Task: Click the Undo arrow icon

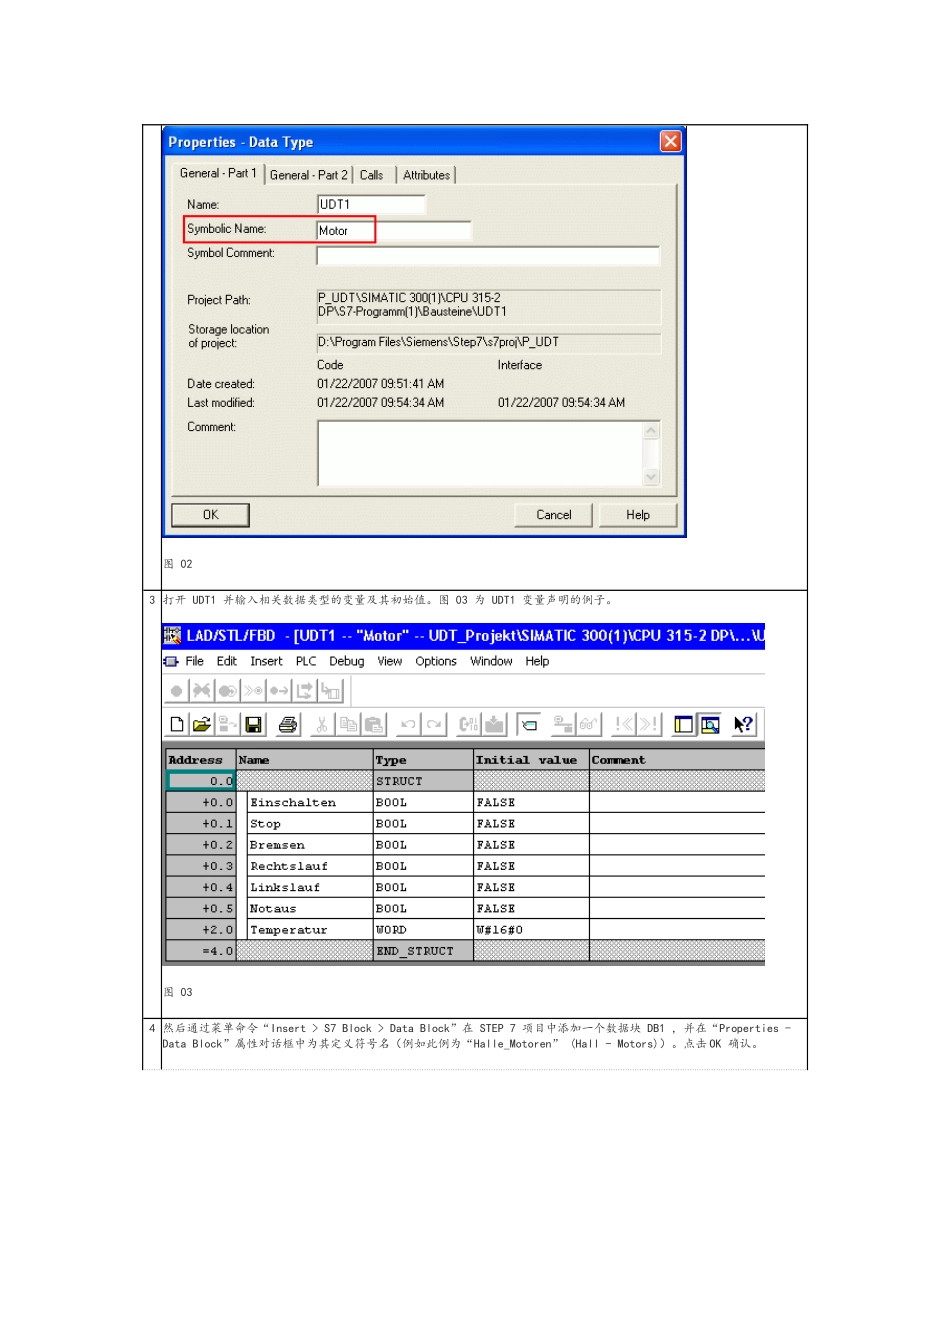Action: pos(408,725)
